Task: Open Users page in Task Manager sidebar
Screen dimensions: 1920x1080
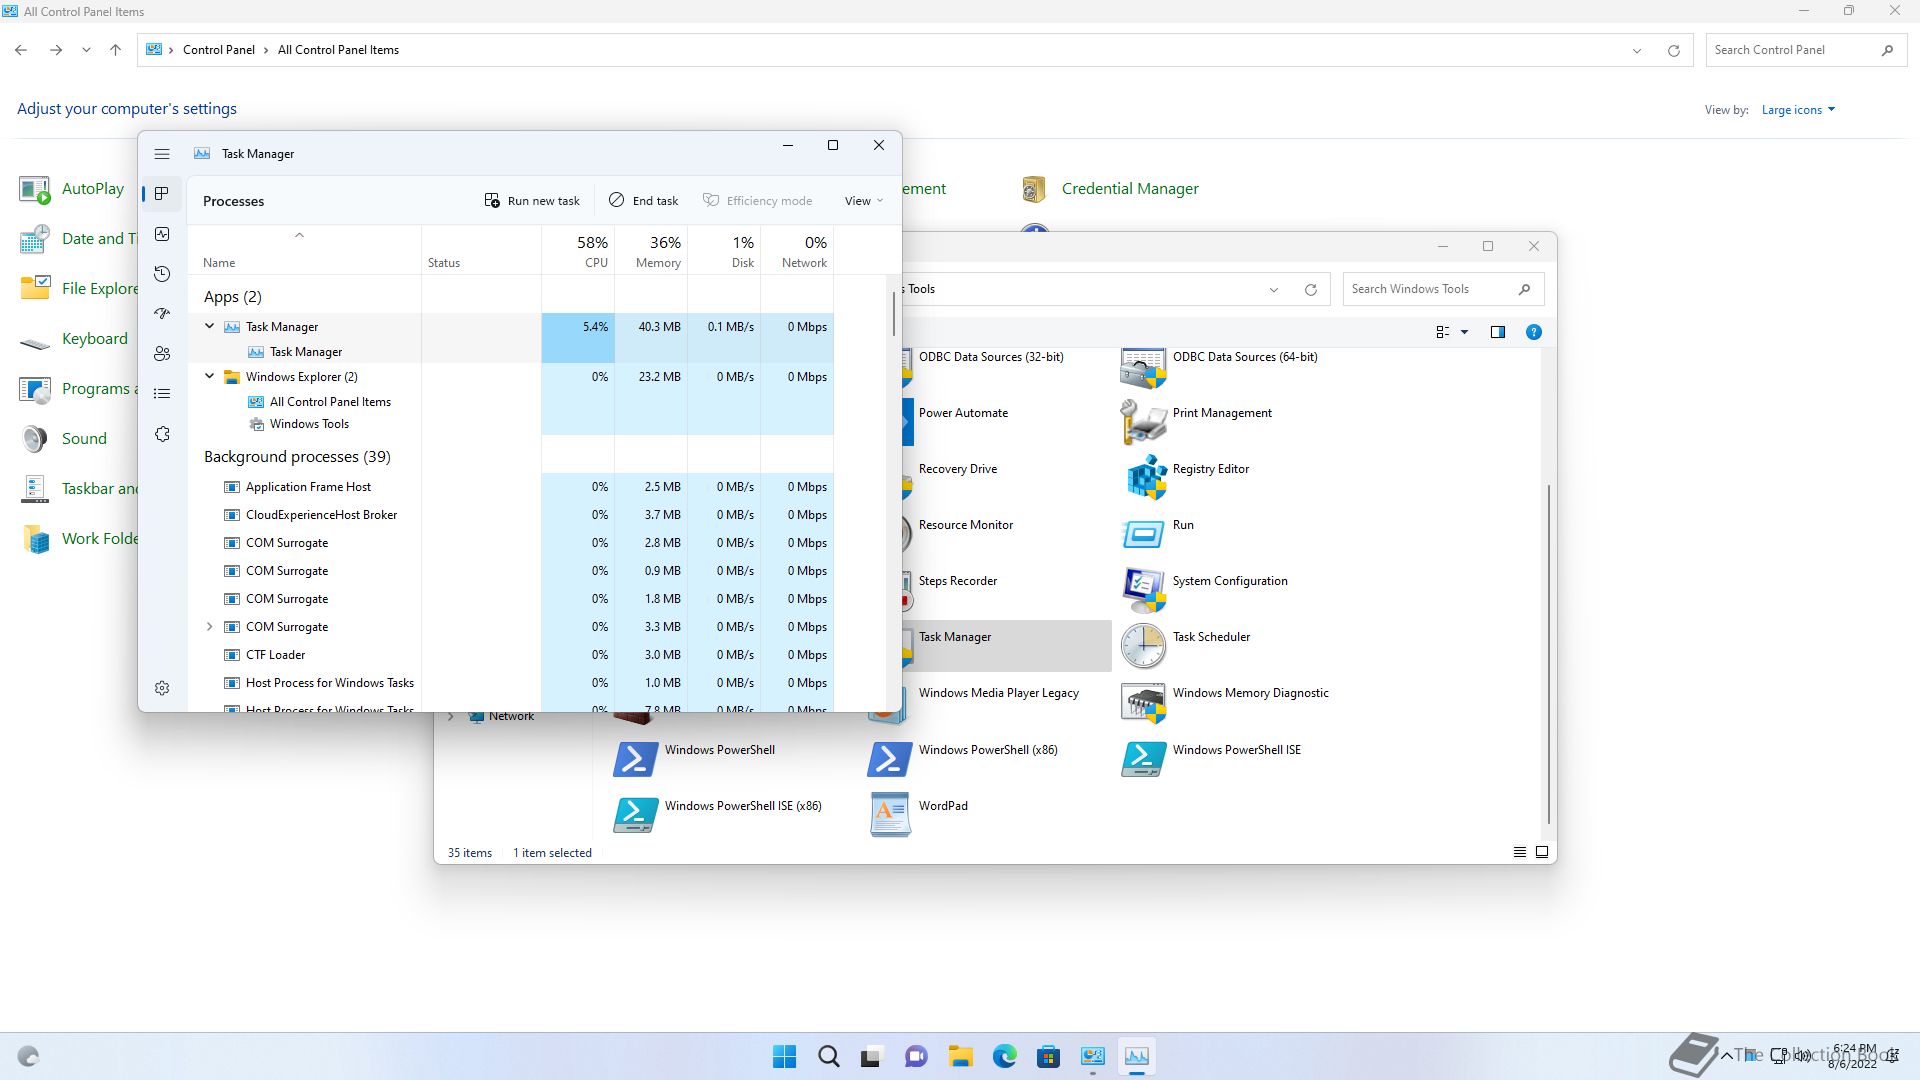Action: [x=162, y=354]
